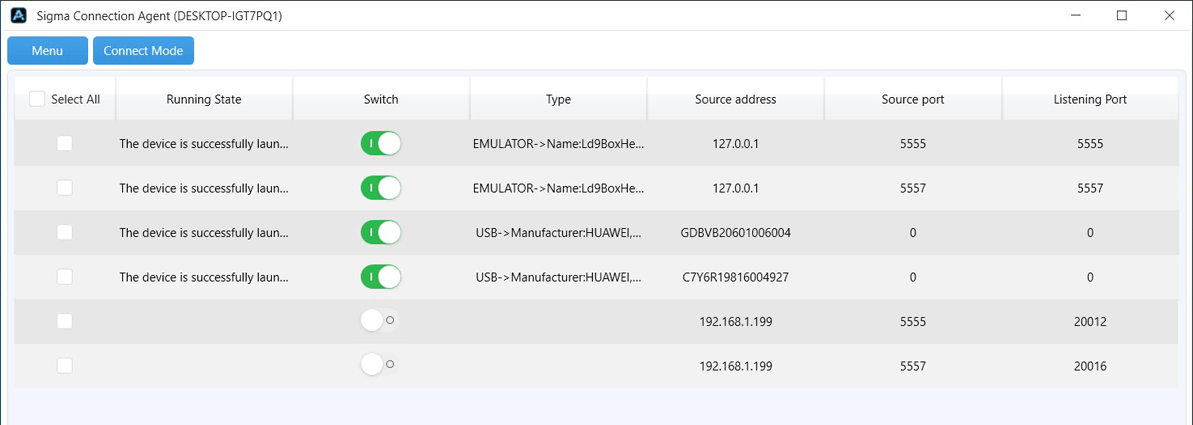Click the Running State column header
Viewport: 1193px width, 425px height.
click(204, 99)
